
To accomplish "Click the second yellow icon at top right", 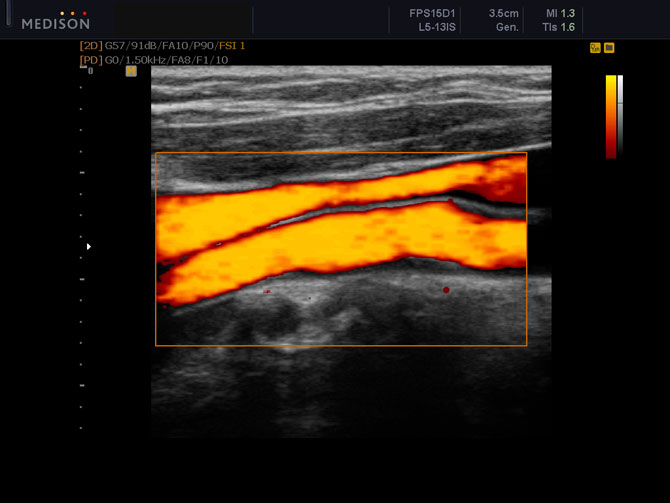I will (x=609, y=48).
